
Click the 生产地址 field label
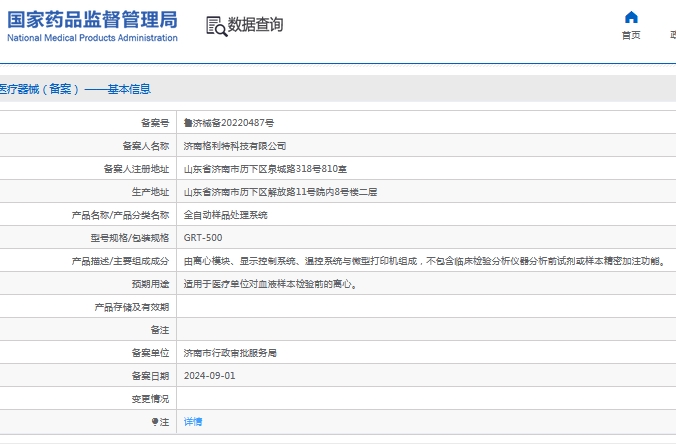tap(150, 192)
